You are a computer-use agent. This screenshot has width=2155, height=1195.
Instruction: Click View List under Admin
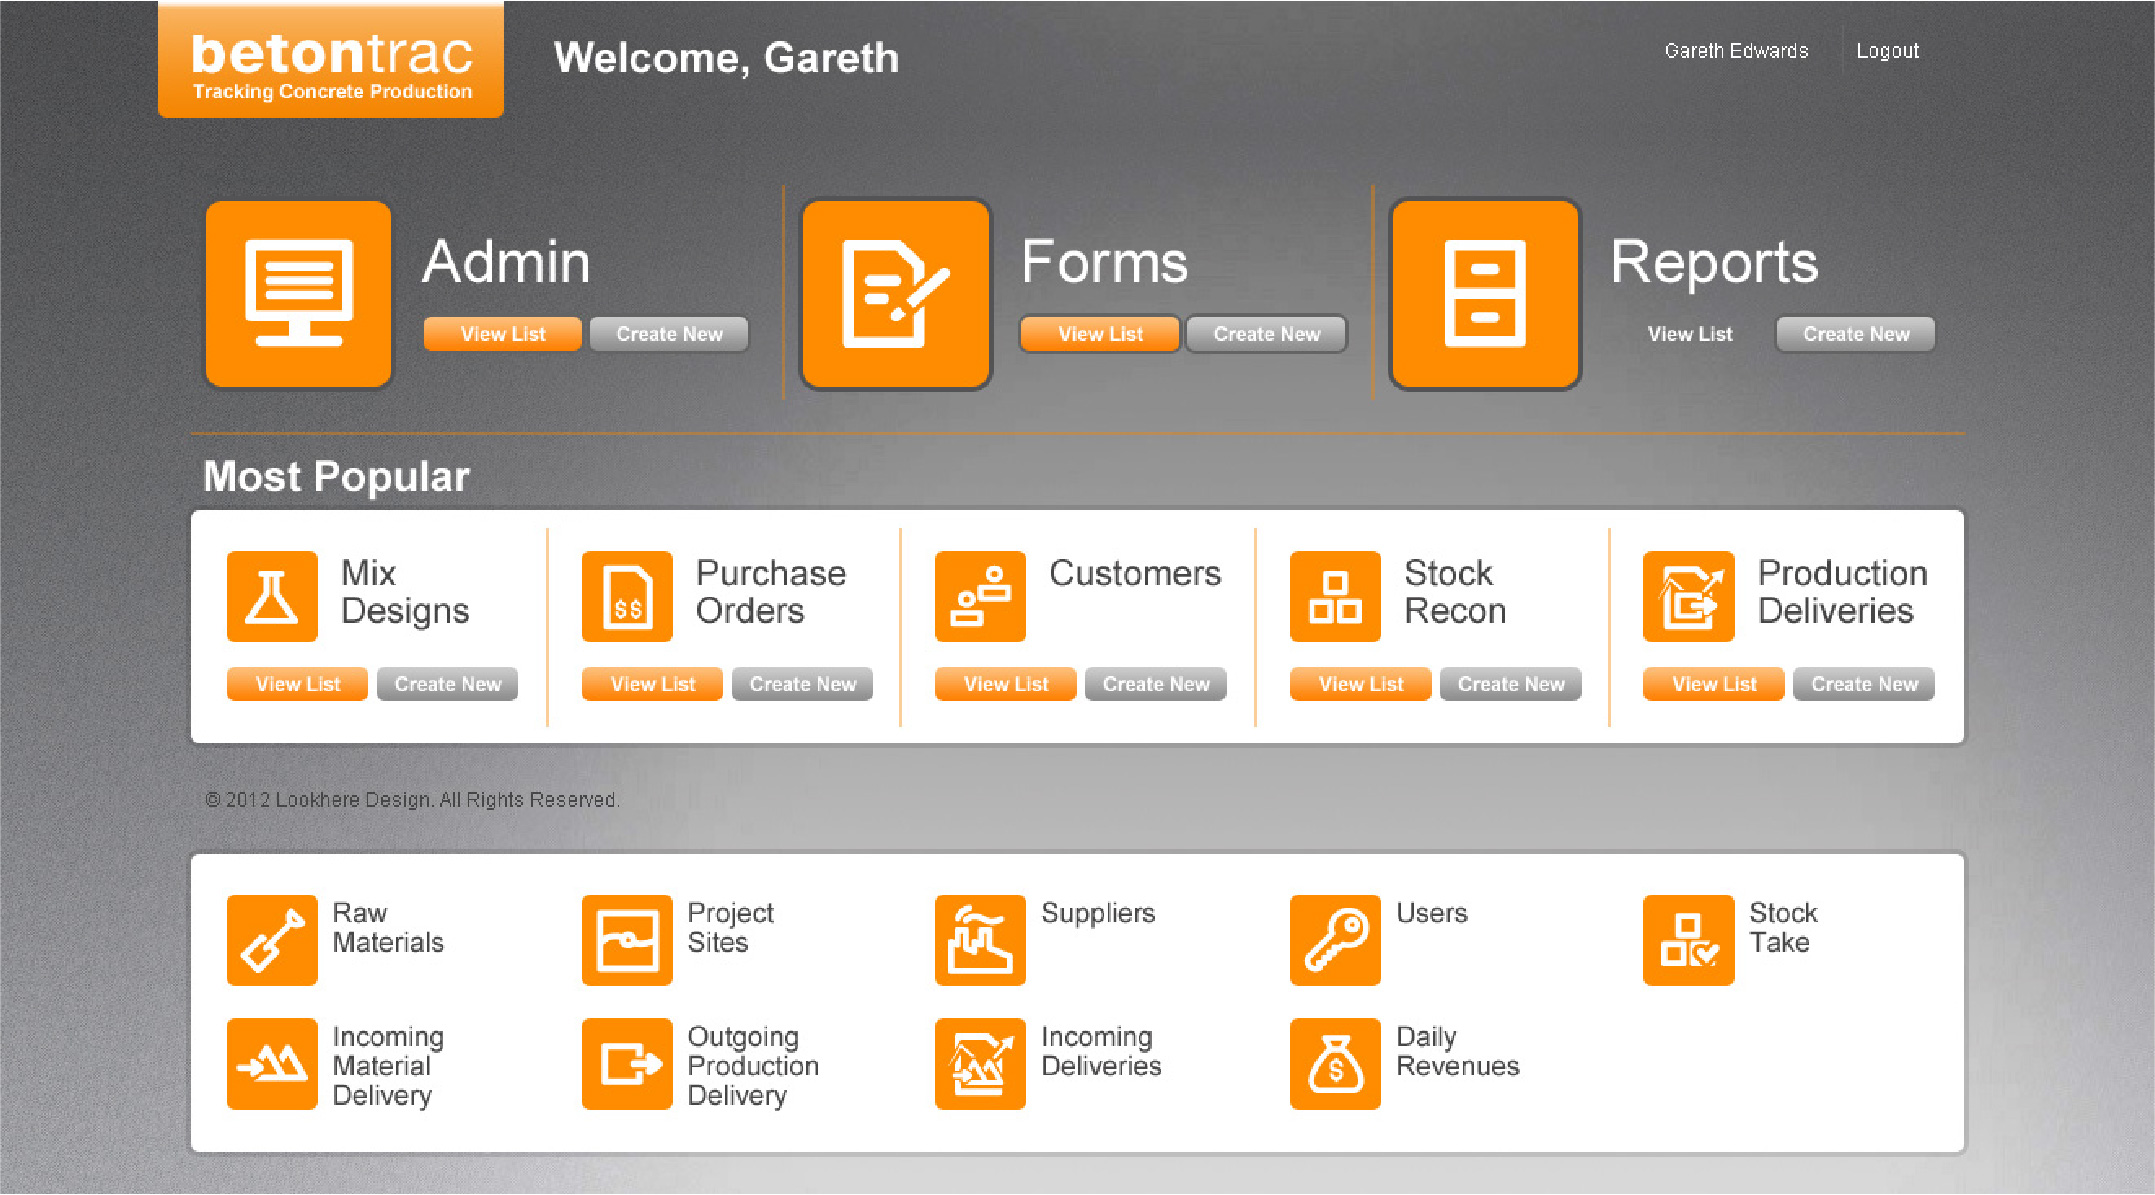point(502,334)
